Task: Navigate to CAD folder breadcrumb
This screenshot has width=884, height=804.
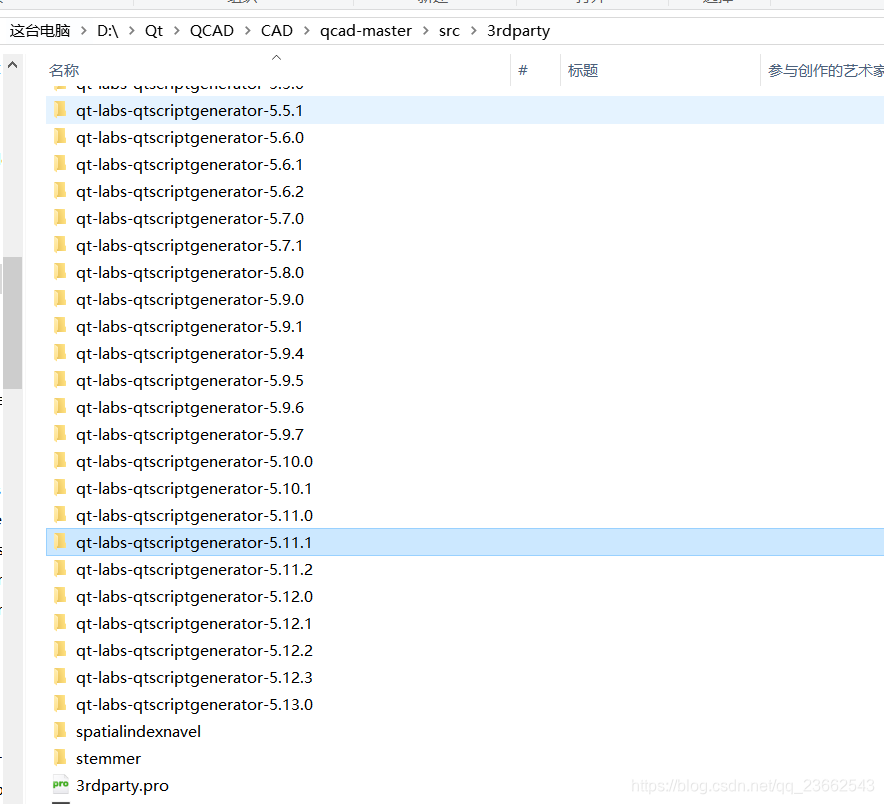Action: (x=277, y=30)
